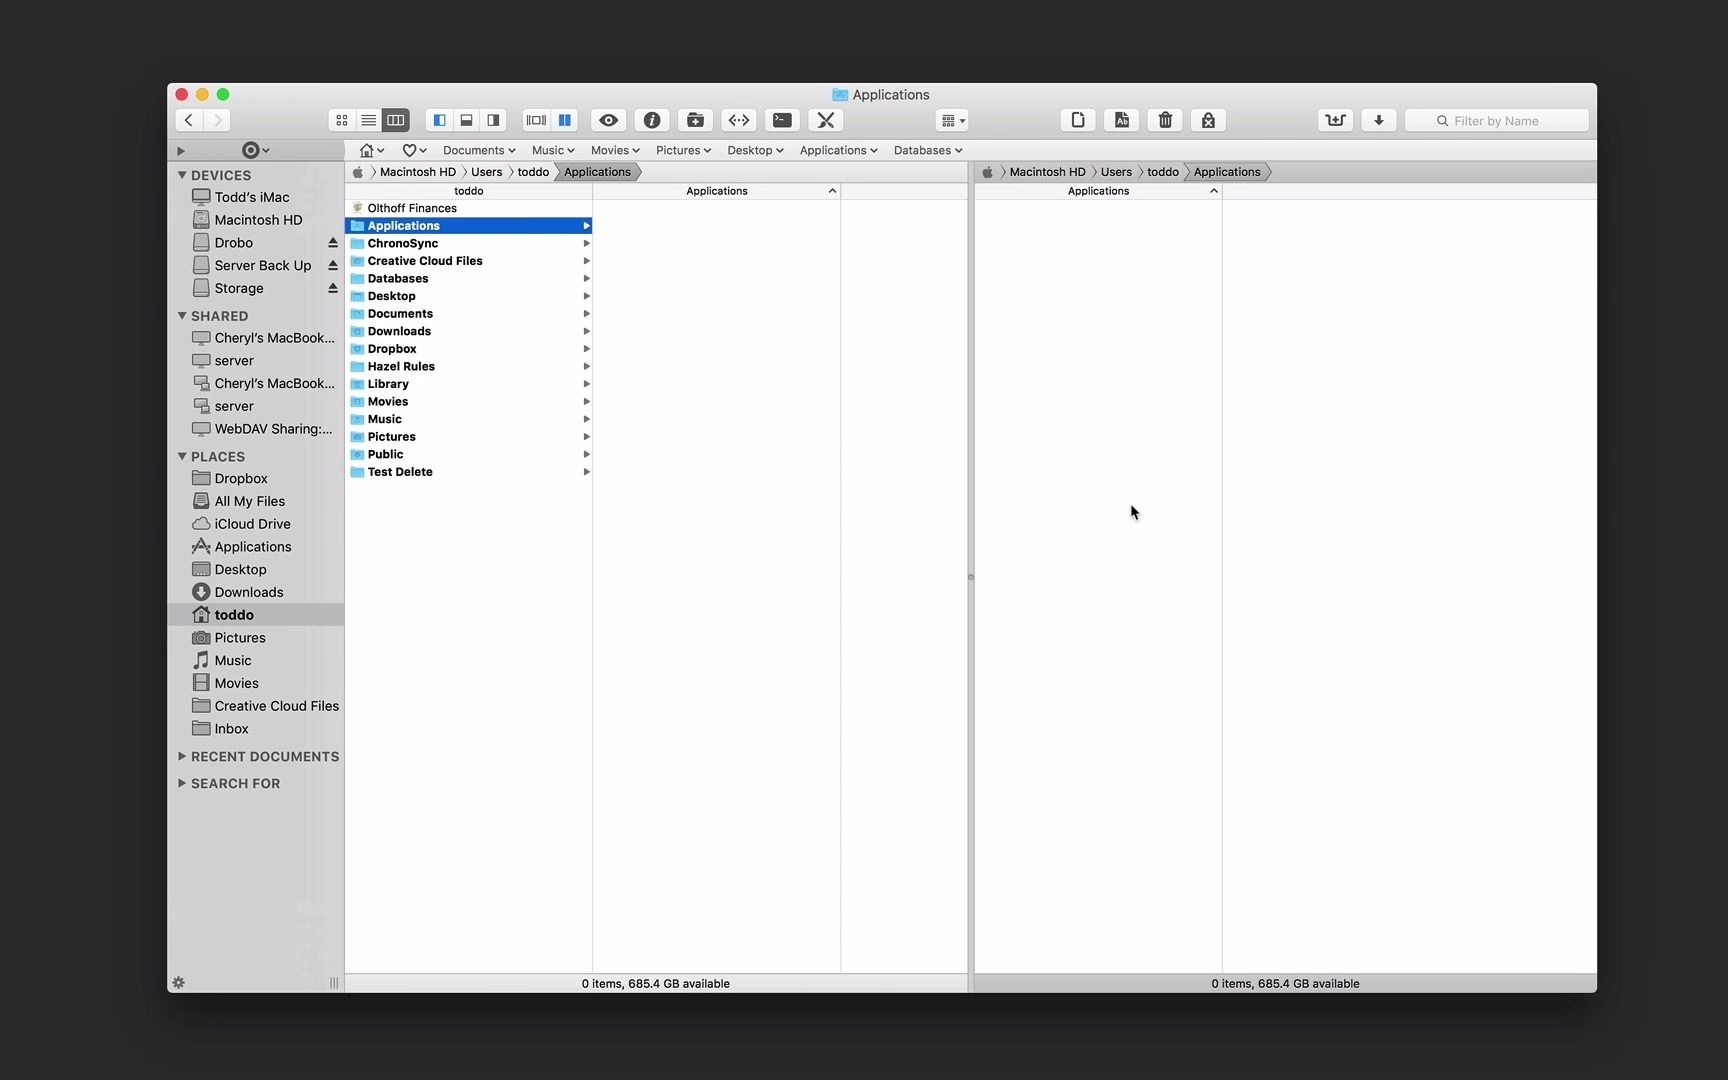Image resolution: width=1728 pixels, height=1080 pixels.
Task: Expand the Downloads folder in column view
Action: point(587,331)
